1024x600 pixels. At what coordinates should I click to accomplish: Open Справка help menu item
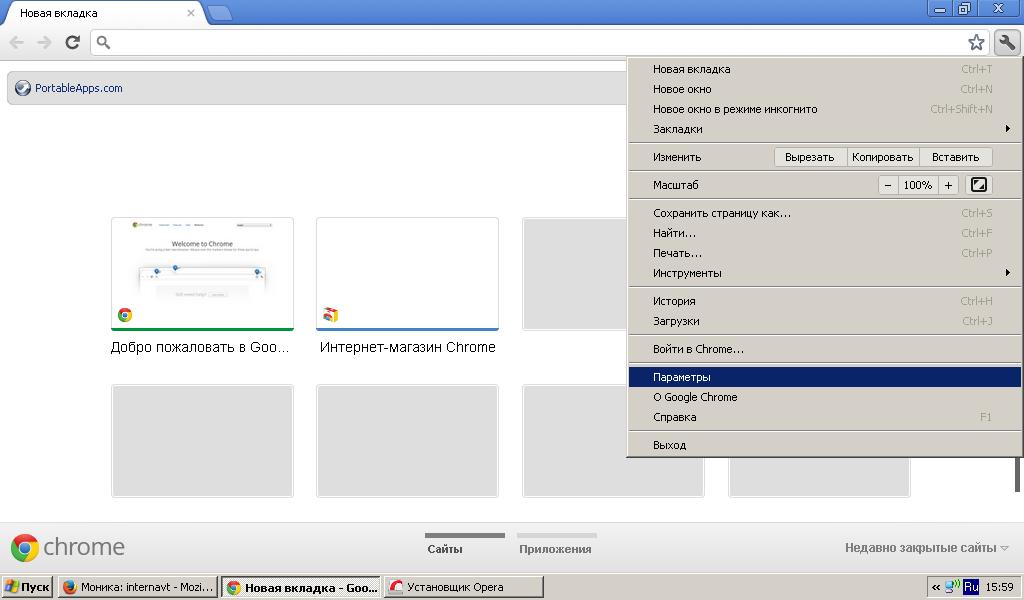pyautogui.click(x=824, y=417)
